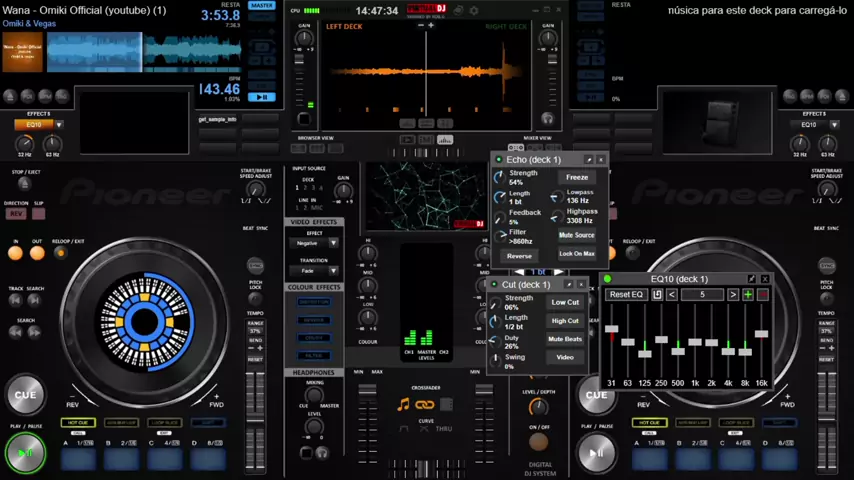Click the 16k band slider in EQ10
The height and width of the screenshot is (480, 854).
pyautogui.click(x=762, y=335)
